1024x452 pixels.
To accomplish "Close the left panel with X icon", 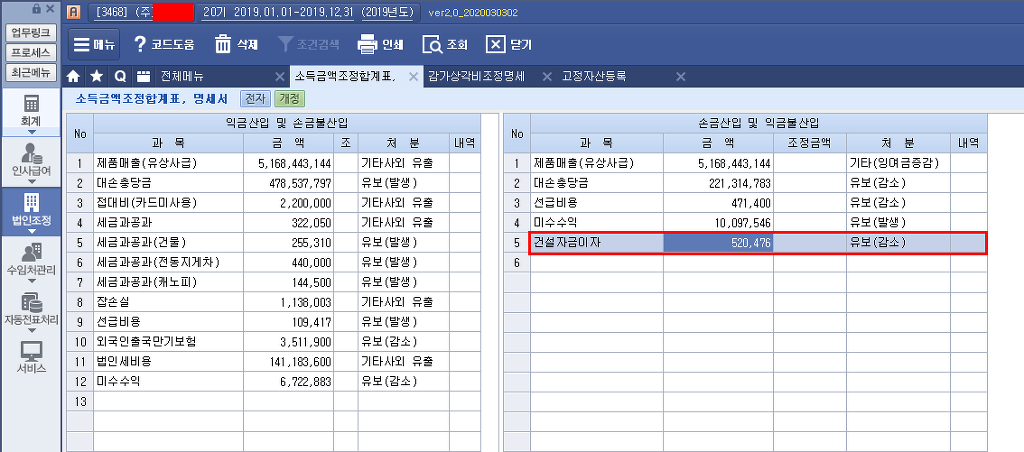I will tap(50, 8).
